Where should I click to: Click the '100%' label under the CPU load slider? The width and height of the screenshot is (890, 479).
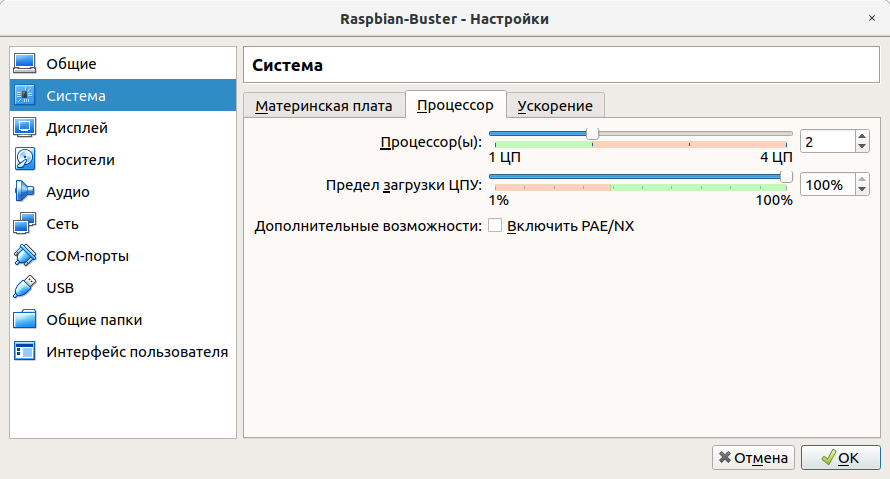774,200
